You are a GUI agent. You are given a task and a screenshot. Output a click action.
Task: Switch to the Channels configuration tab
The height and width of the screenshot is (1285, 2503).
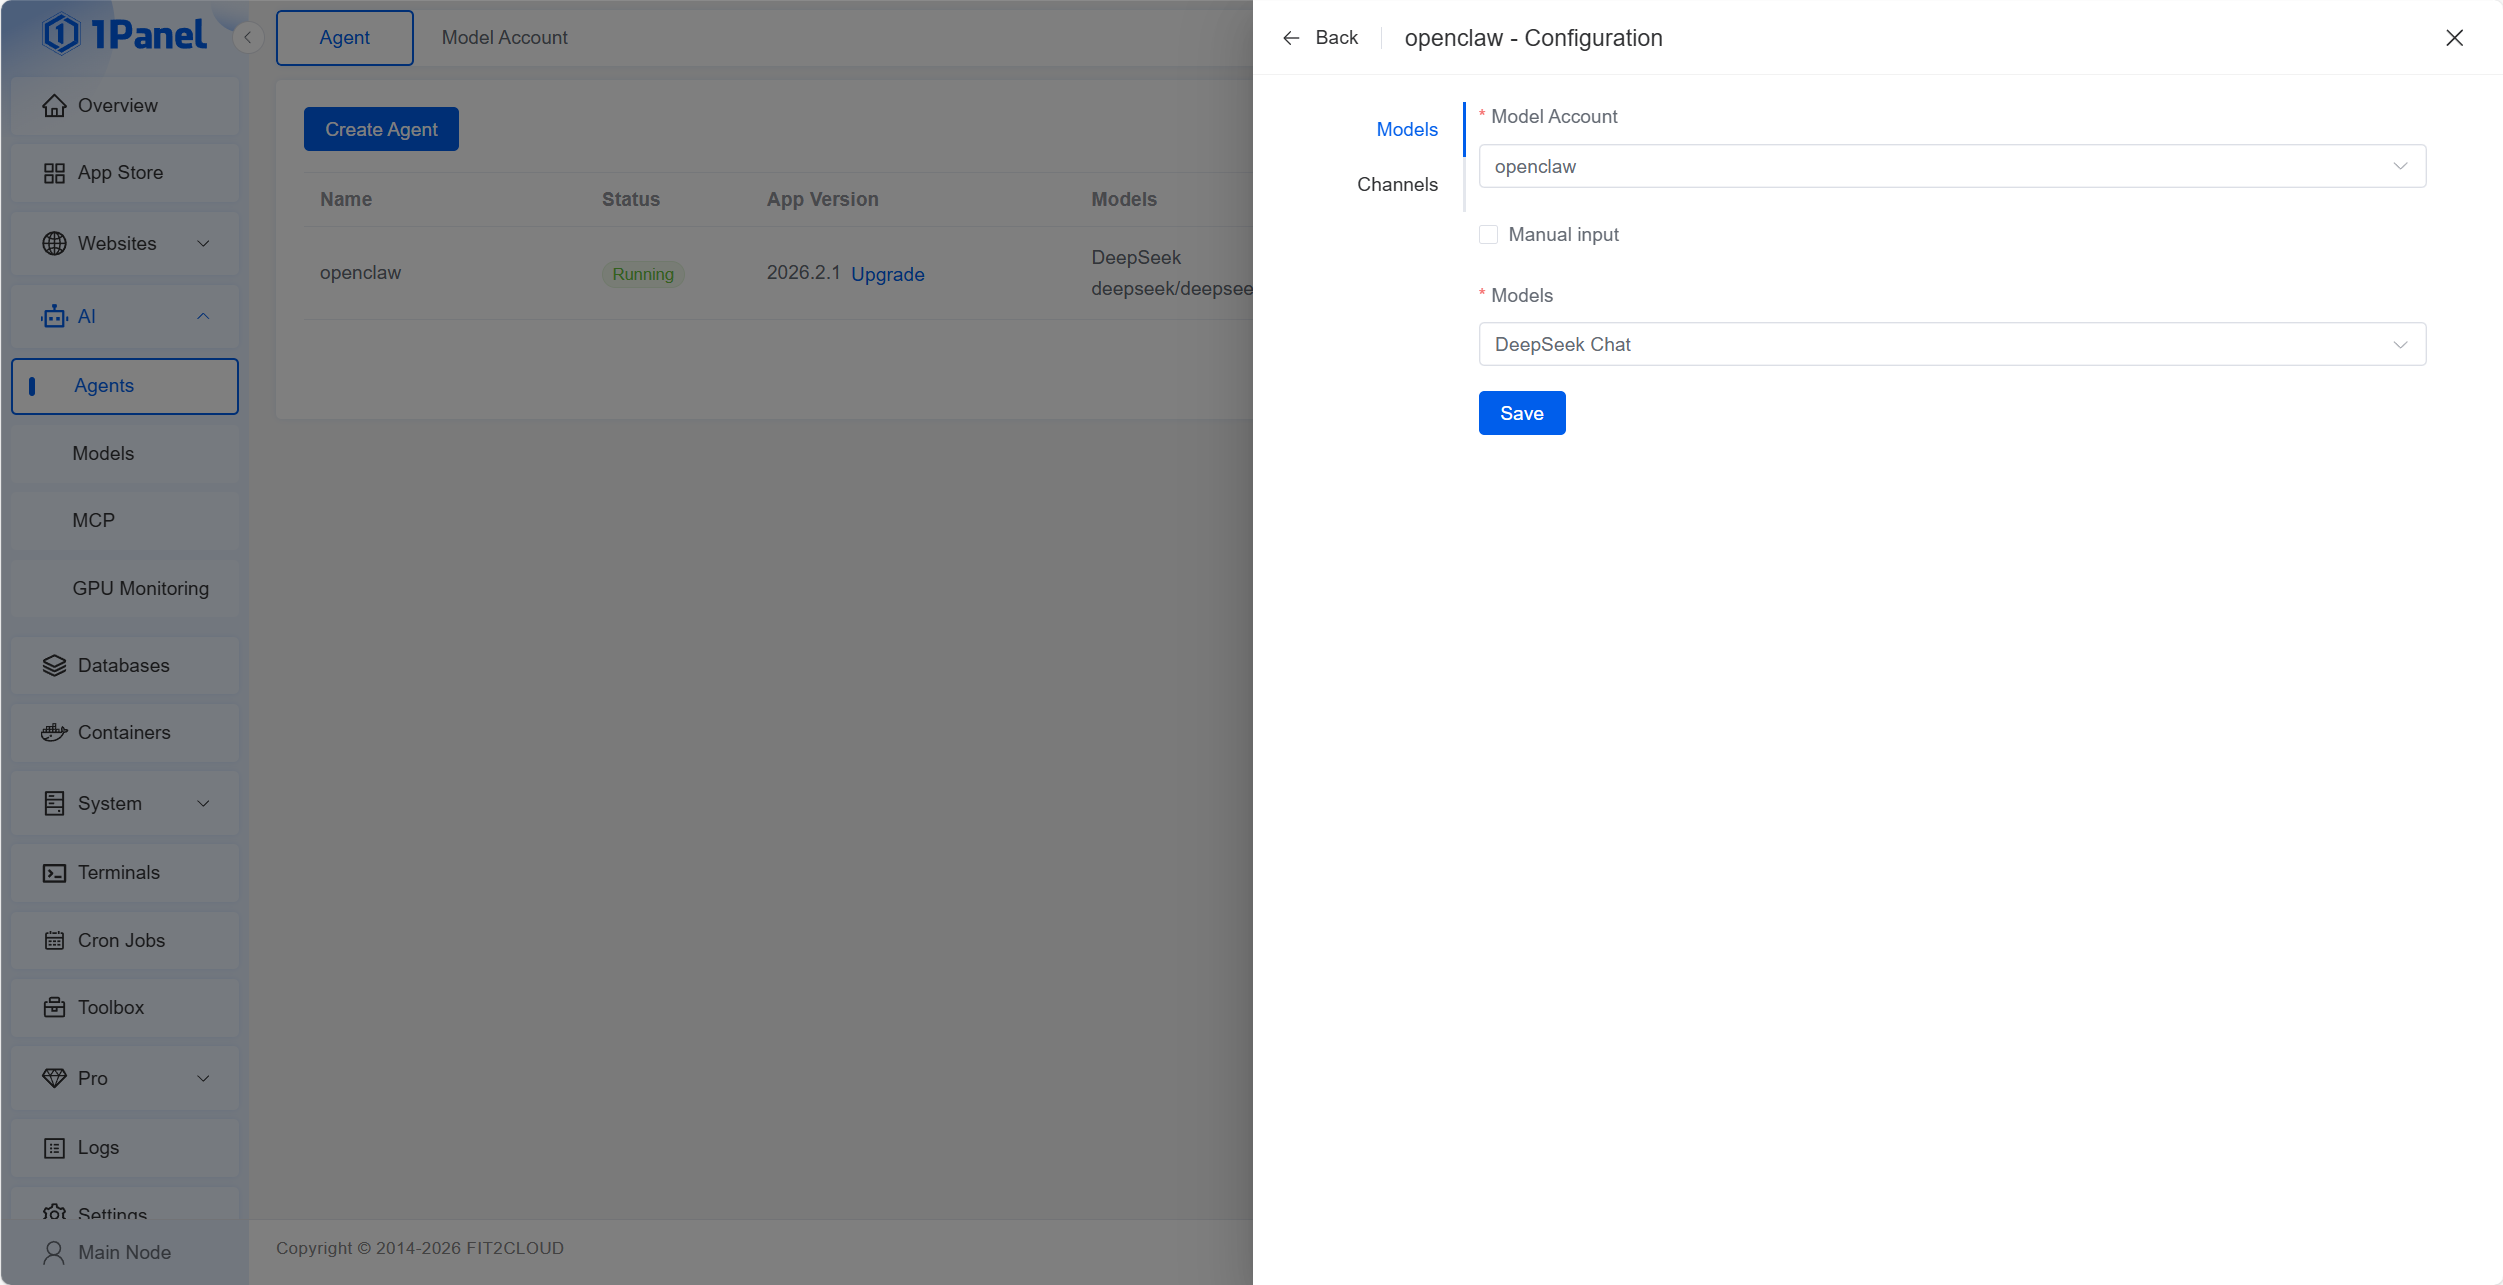1397,185
